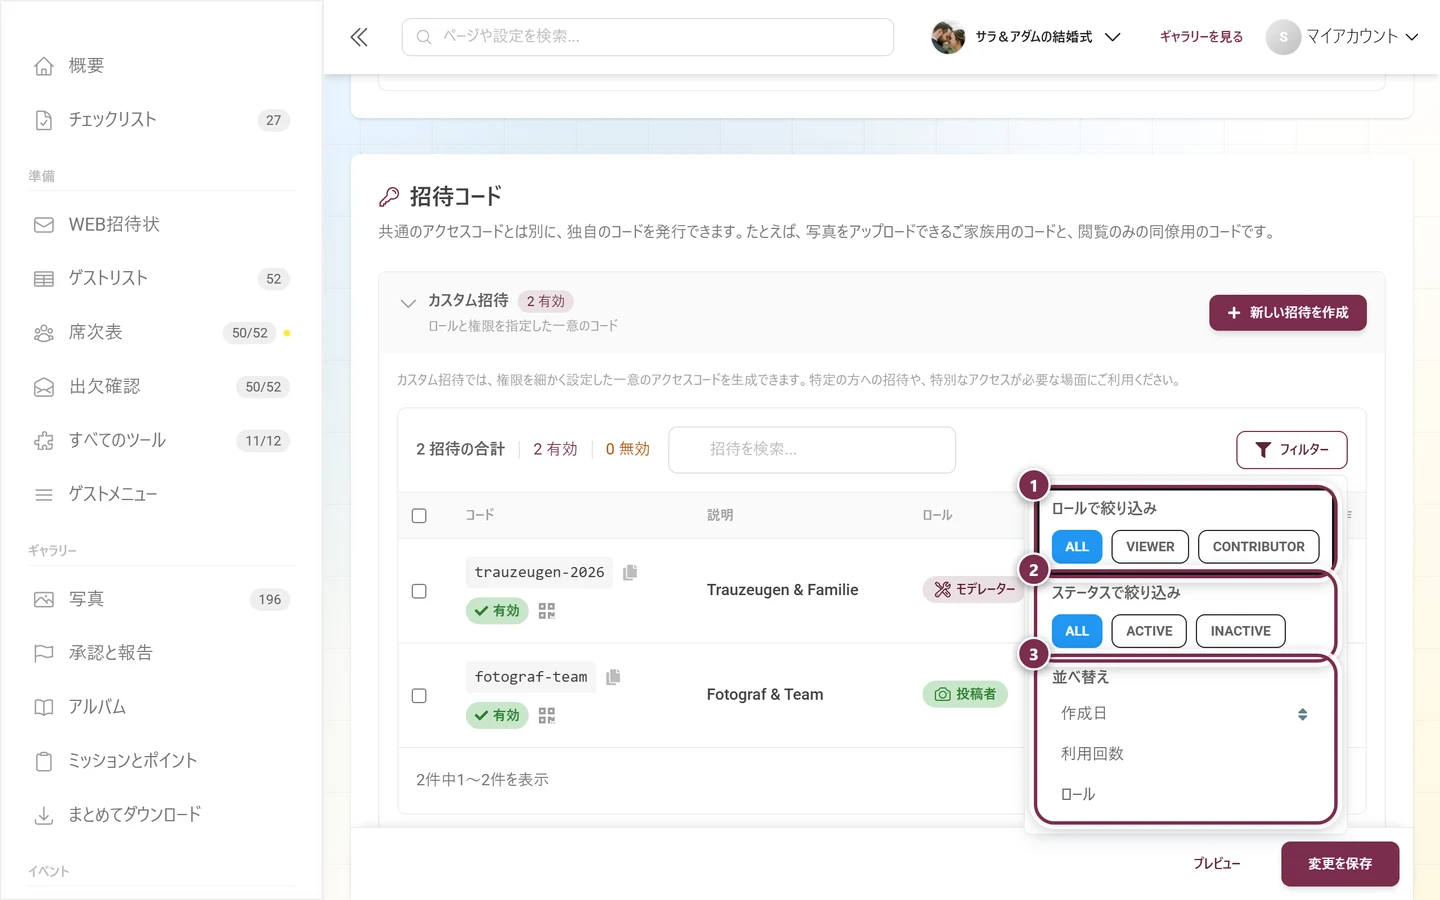Image resolution: width=1440 pixels, height=900 pixels.
Task: Click the 出欠確認 envelope icon
Action: point(44,387)
